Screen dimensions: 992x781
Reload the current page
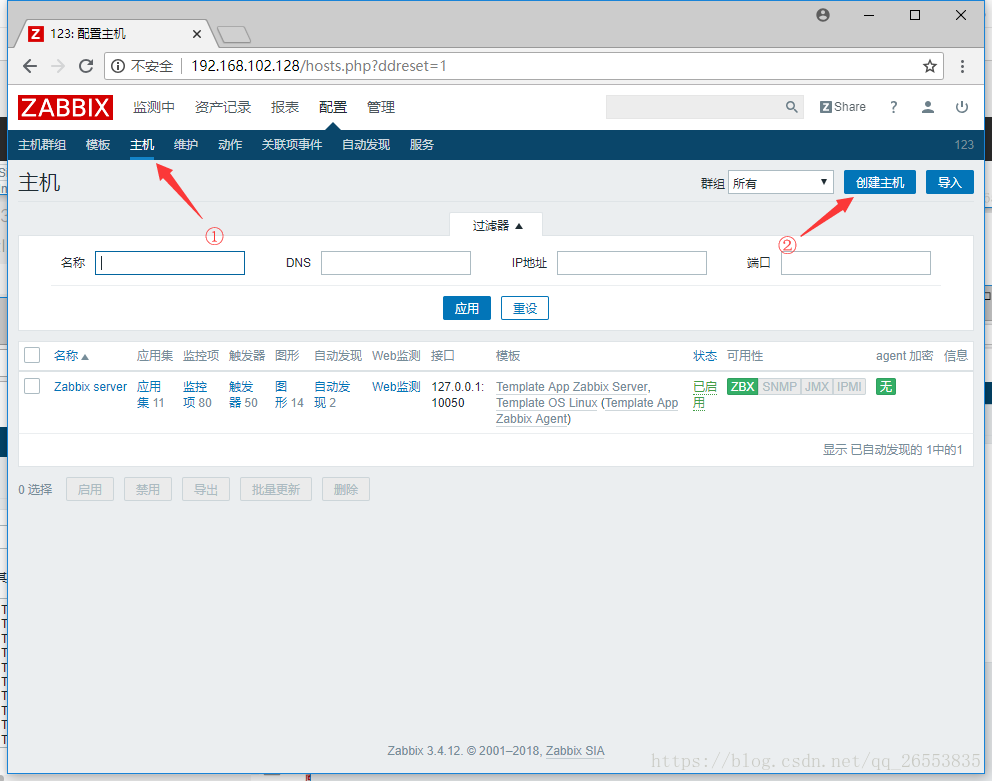pyautogui.click(x=86, y=66)
